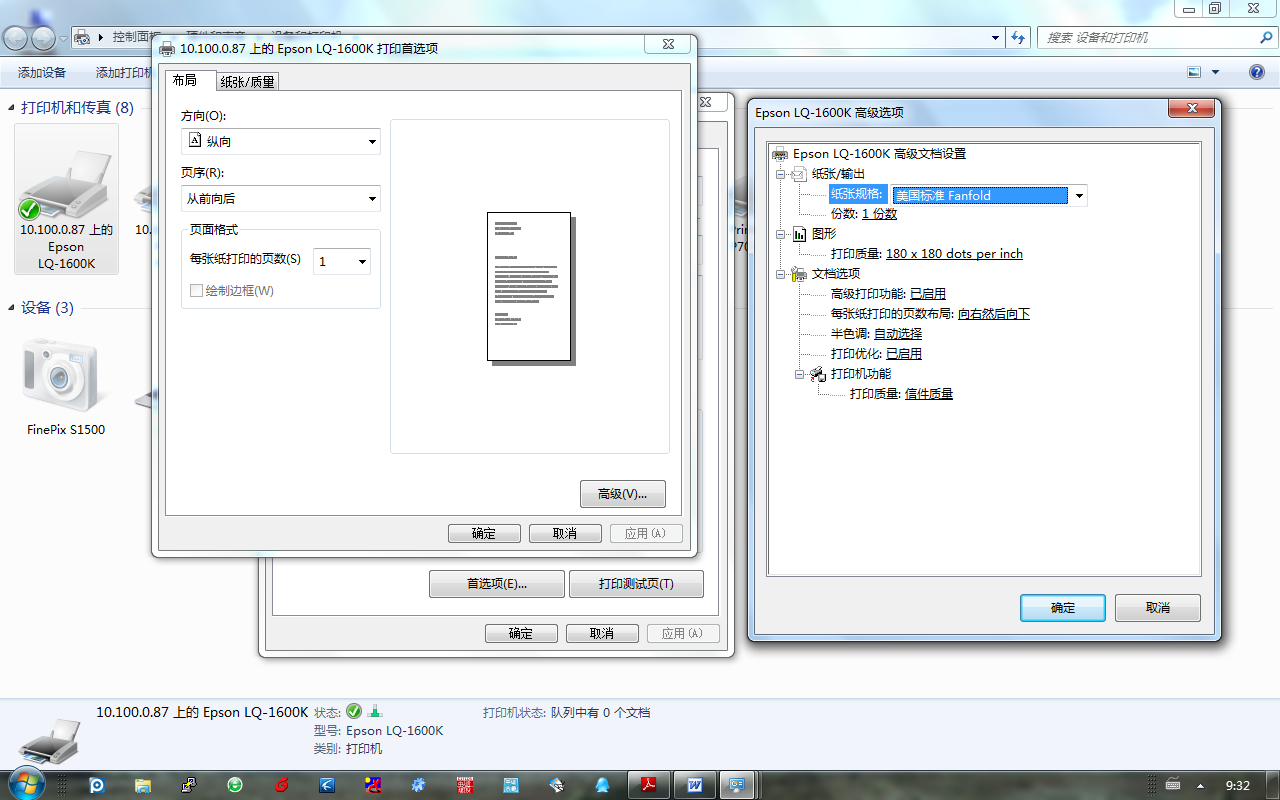Click the 高级打印功能 已启用 value
This screenshot has width=1280, height=800.
[928, 294]
